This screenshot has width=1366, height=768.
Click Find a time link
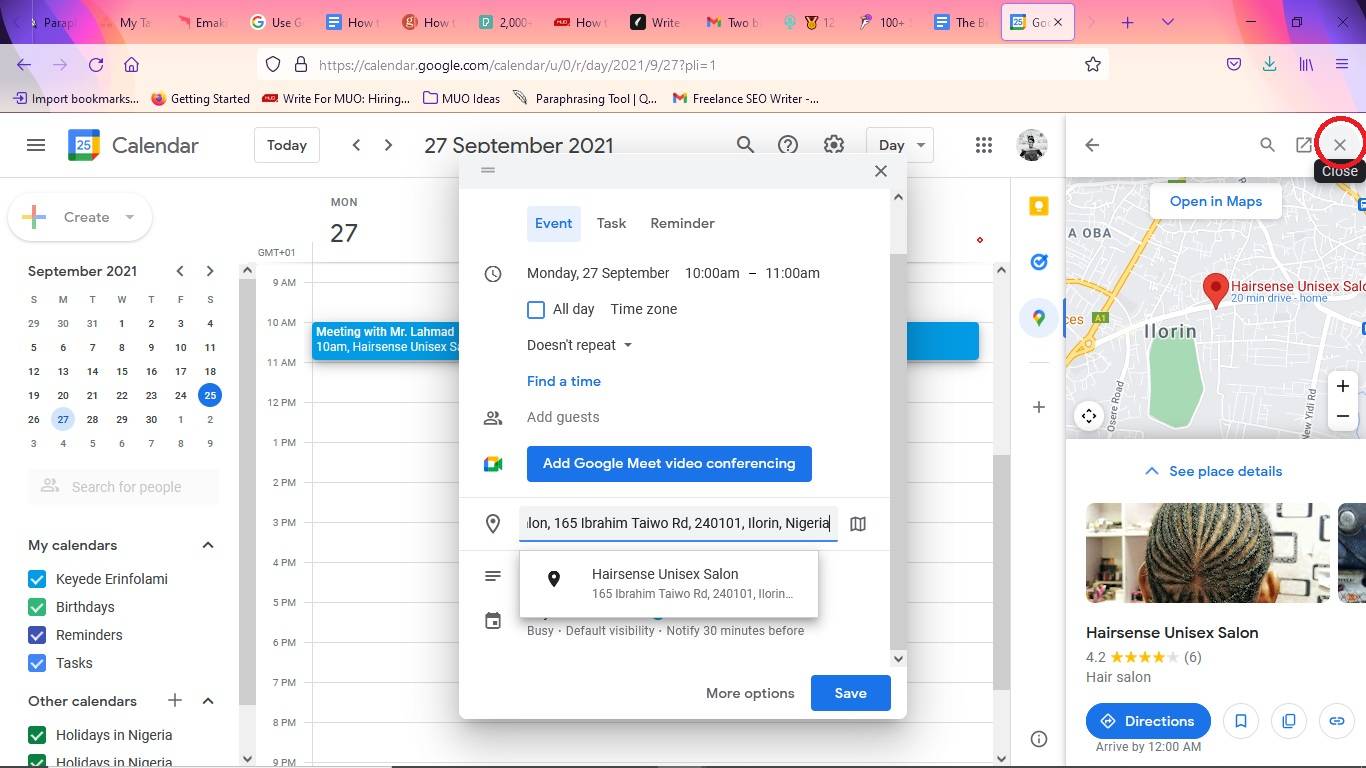coord(564,381)
